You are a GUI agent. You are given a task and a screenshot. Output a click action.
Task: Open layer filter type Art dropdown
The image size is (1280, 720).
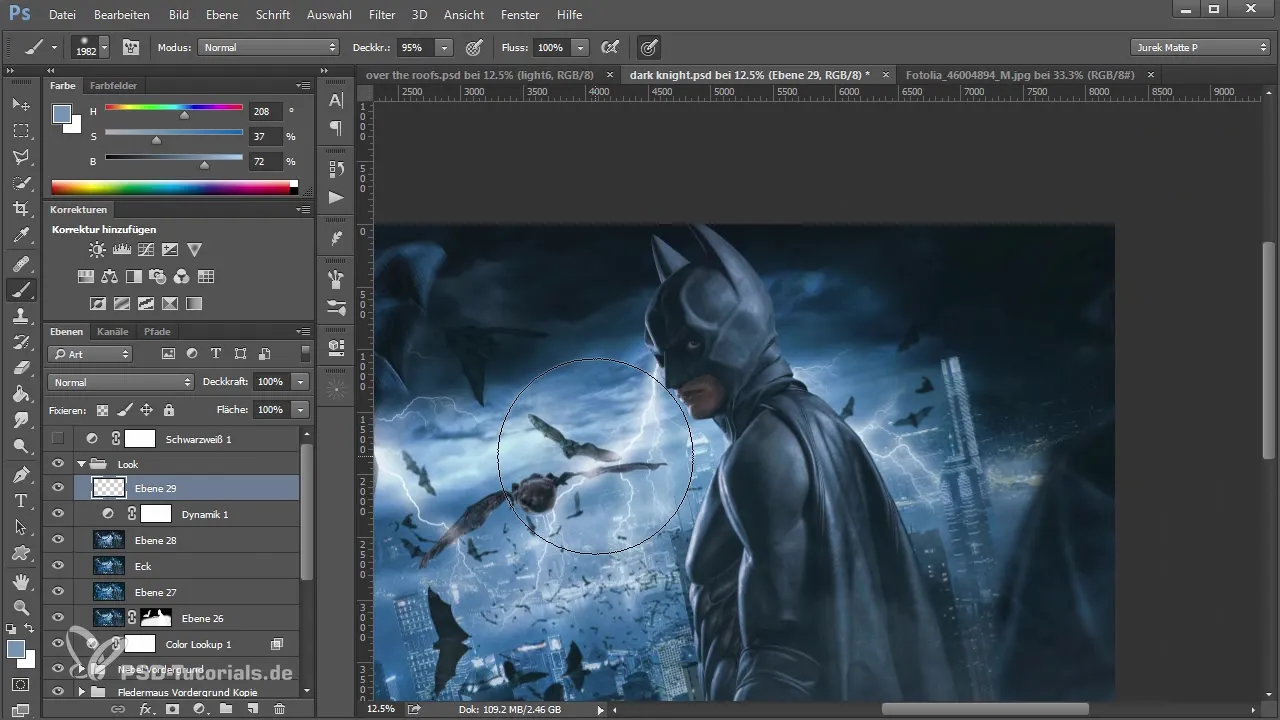(90, 354)
